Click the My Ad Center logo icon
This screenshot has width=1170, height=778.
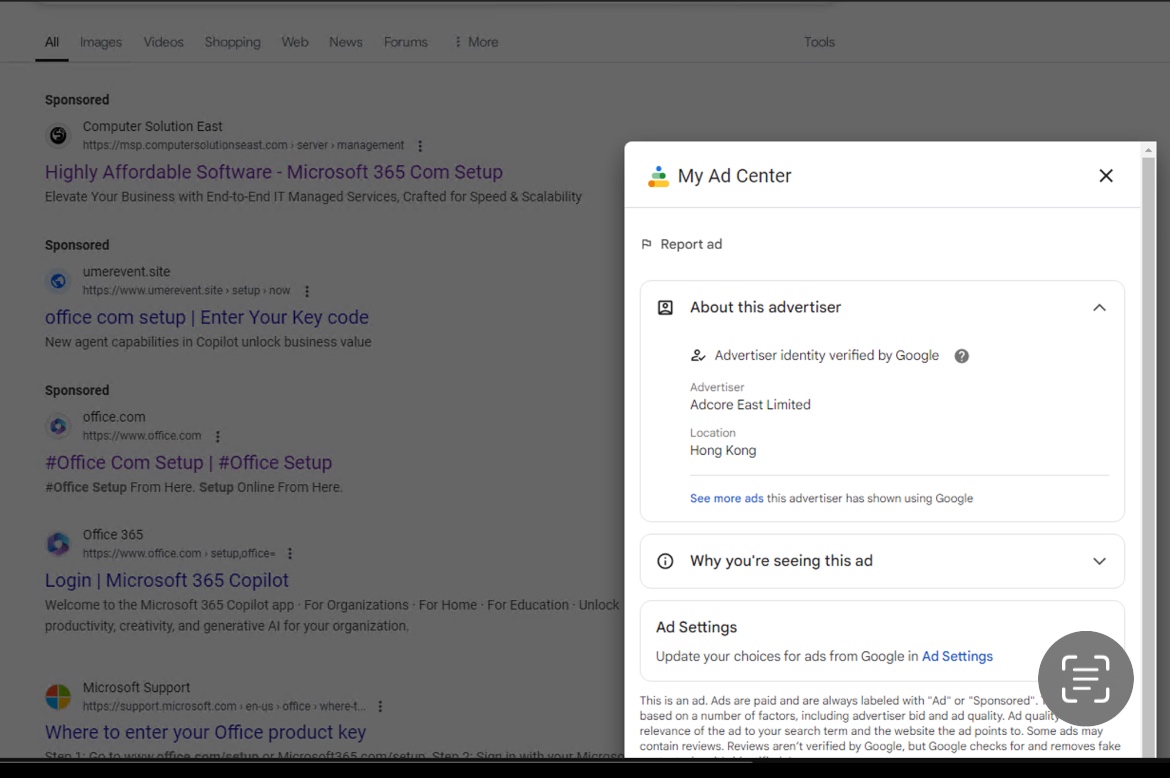pyautogui.click(x=659, y=175)
